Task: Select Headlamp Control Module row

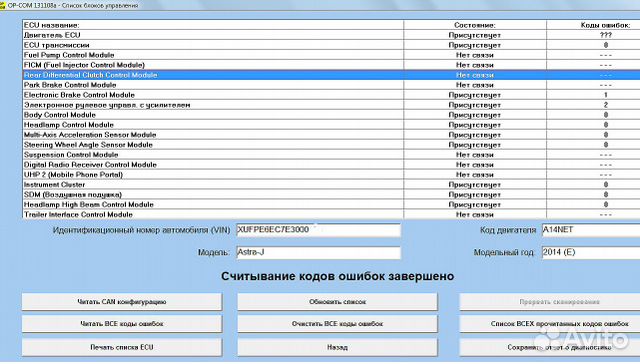Action: (331, 125)
